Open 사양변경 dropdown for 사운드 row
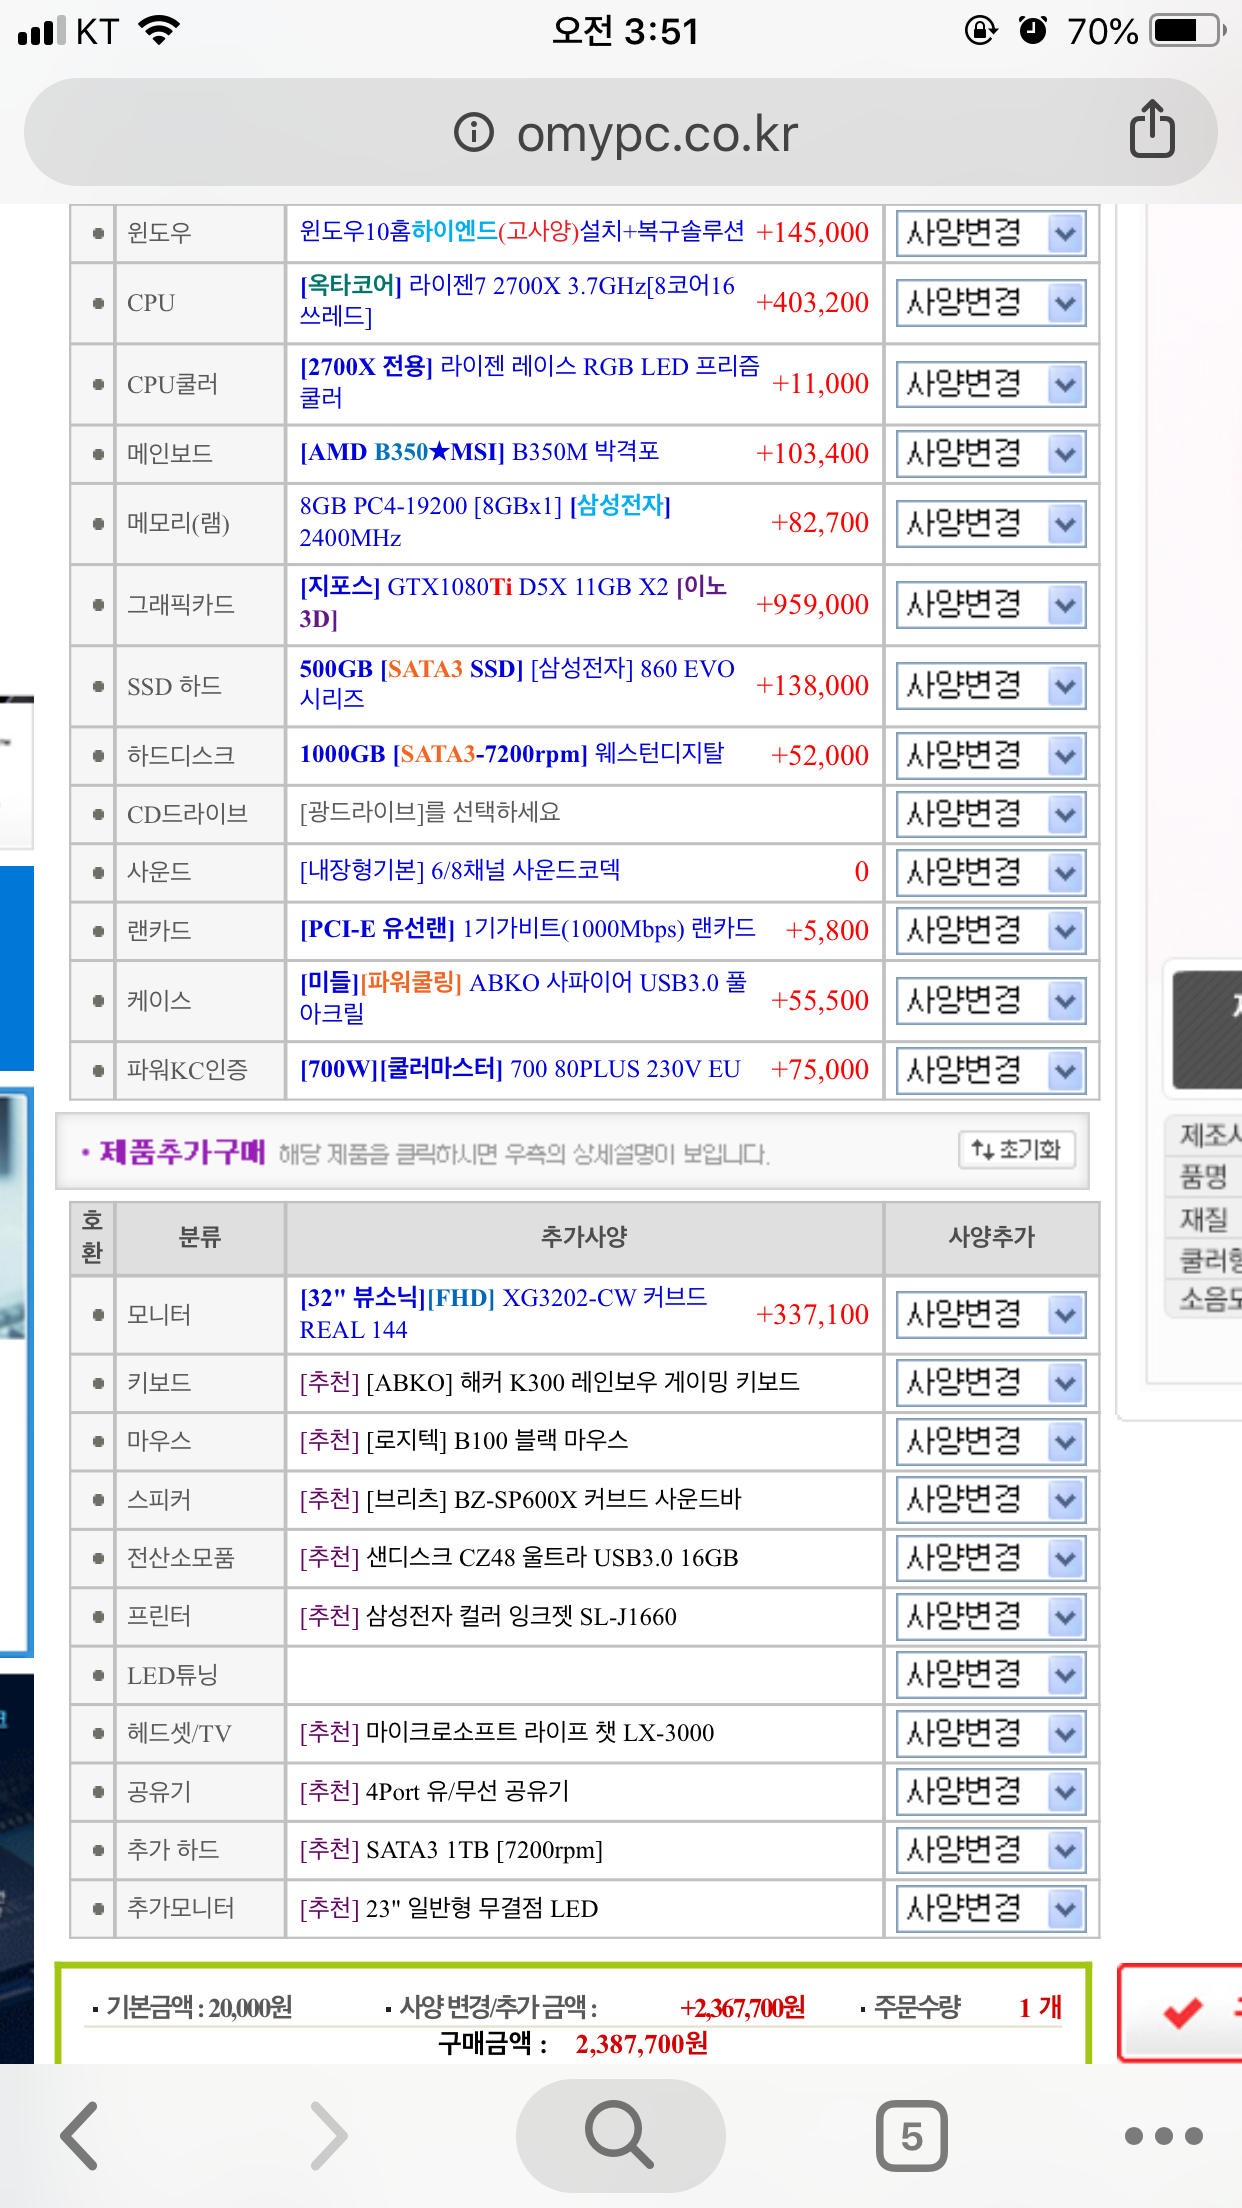This screenshot has width=1242, height=2208. pos(991,872)
